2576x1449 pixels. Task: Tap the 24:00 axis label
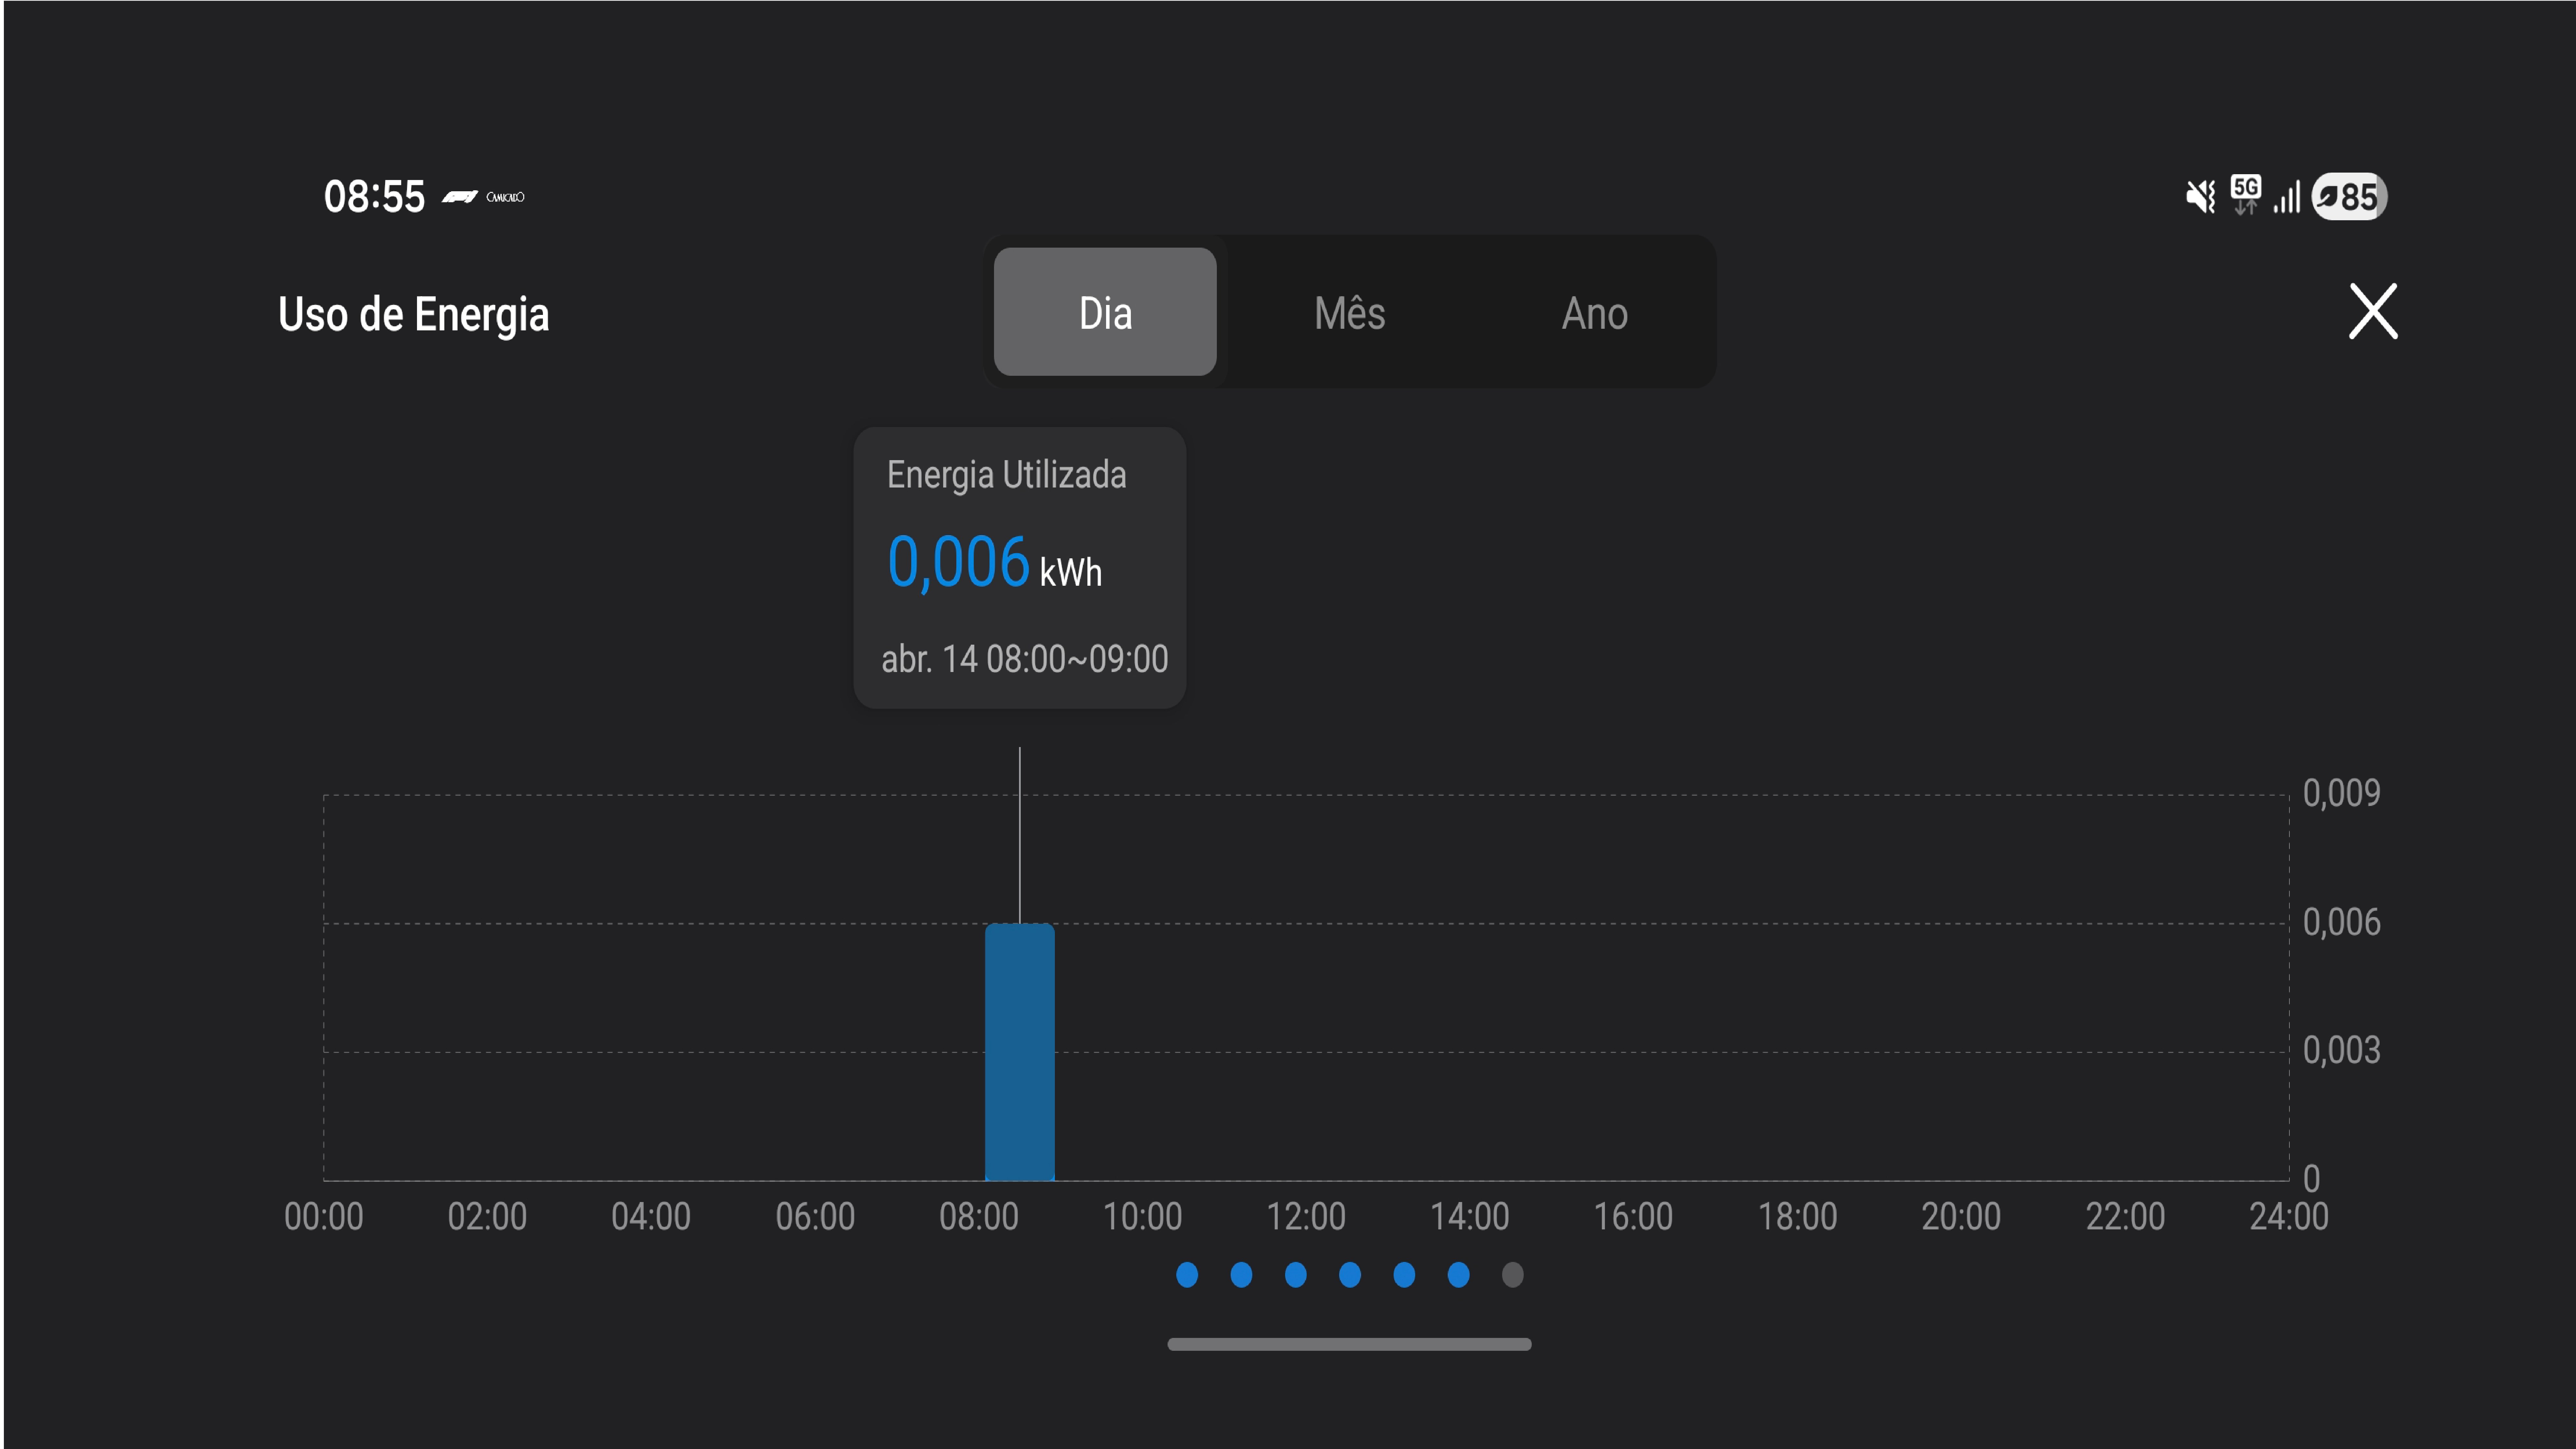[2289, 1217]
